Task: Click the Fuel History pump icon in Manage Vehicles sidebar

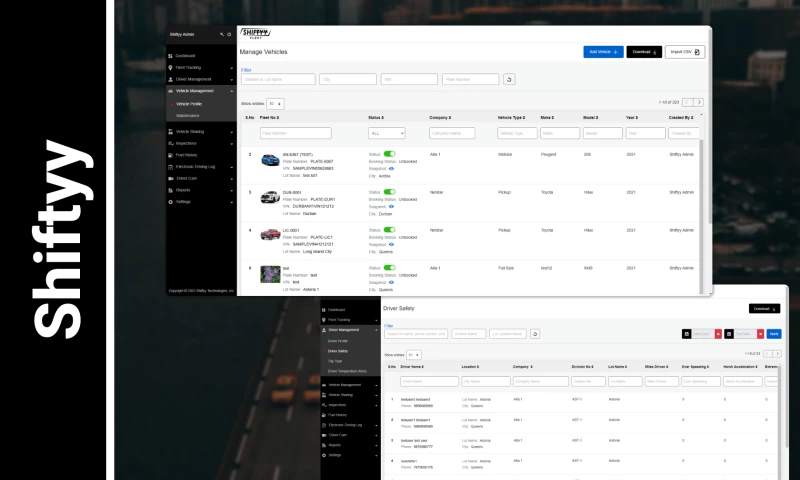Action: click(170, 155)
